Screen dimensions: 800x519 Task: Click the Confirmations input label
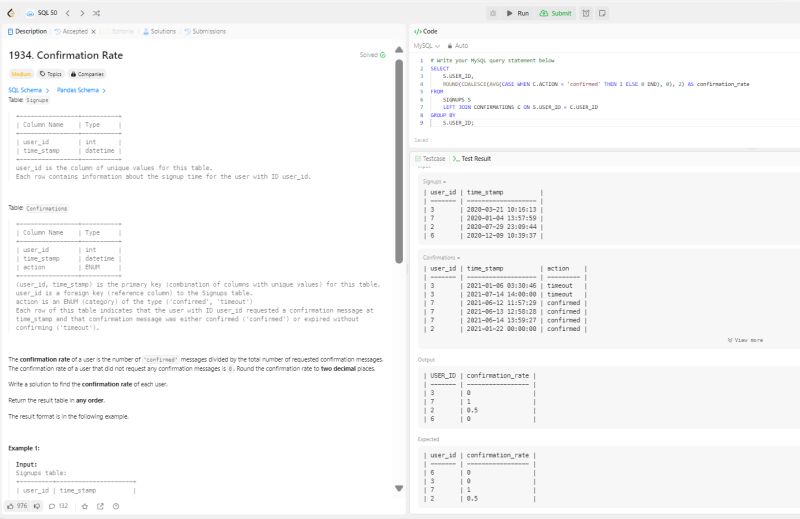(x=441, y=258)
